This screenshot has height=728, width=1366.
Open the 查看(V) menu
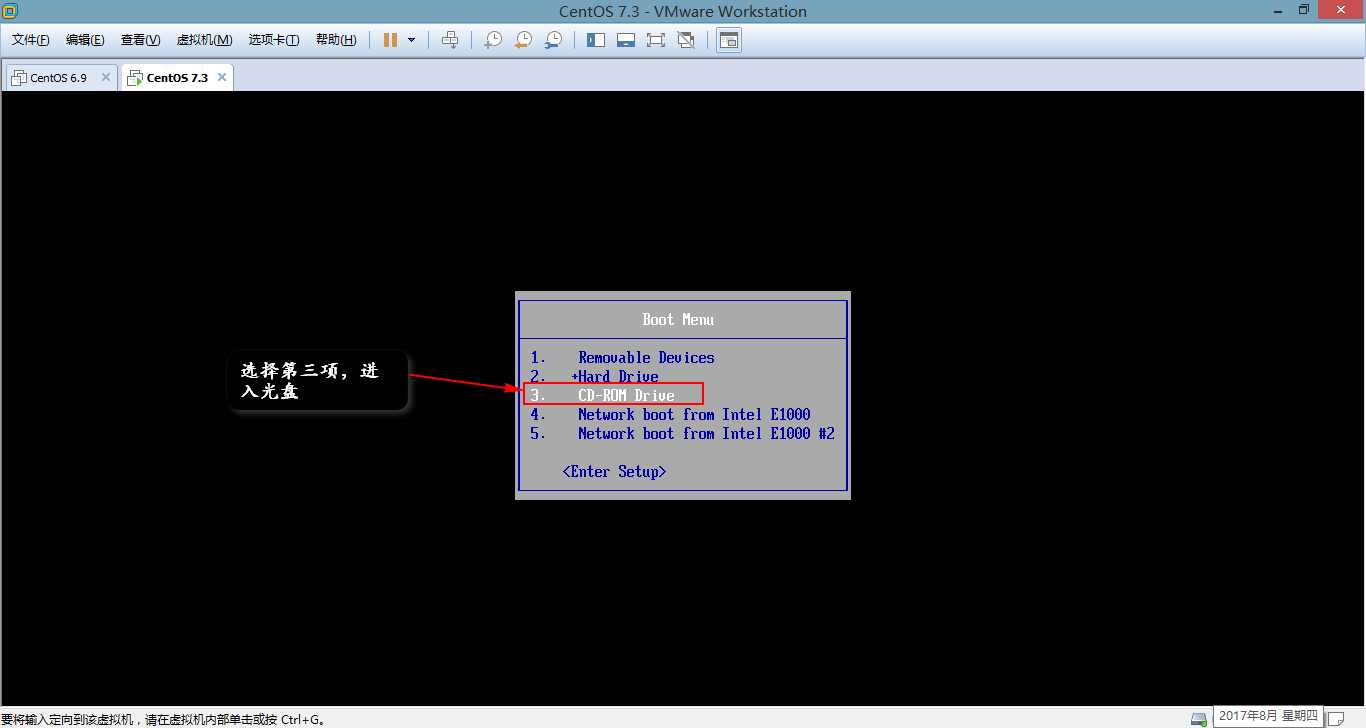click(x=140, y=40)
